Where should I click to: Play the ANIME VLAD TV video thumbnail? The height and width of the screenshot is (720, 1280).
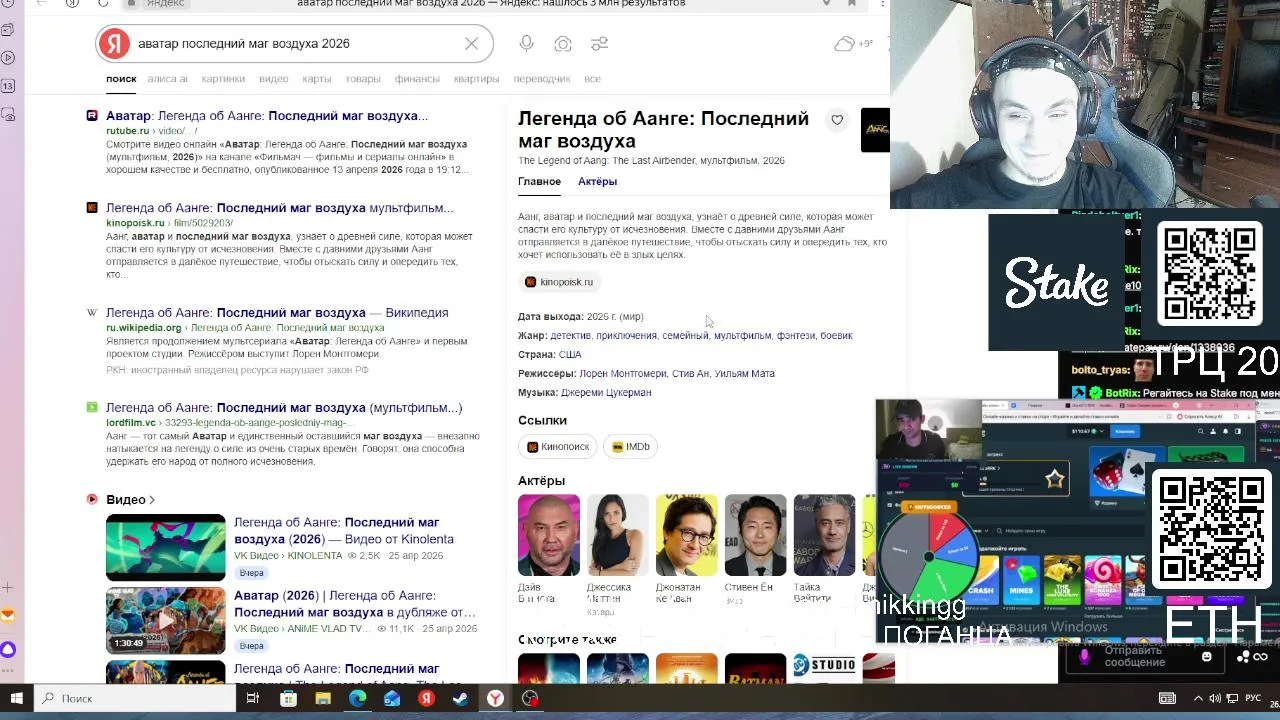click(x=166, y=621)
